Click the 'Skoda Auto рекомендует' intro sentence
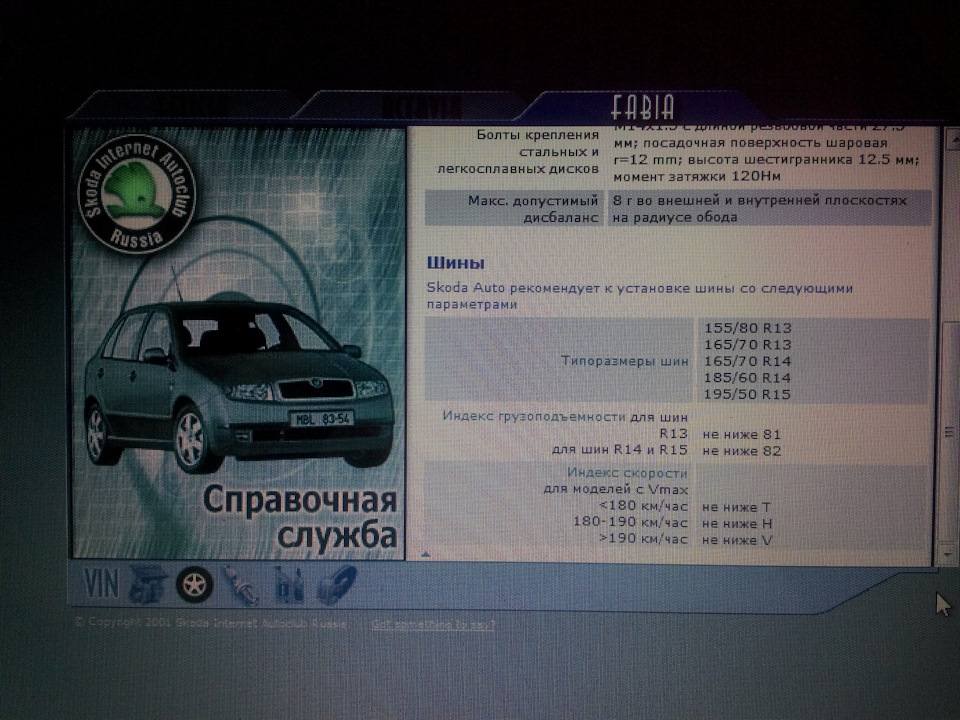This screenshot has height=720, width=960. coord(640,296)
